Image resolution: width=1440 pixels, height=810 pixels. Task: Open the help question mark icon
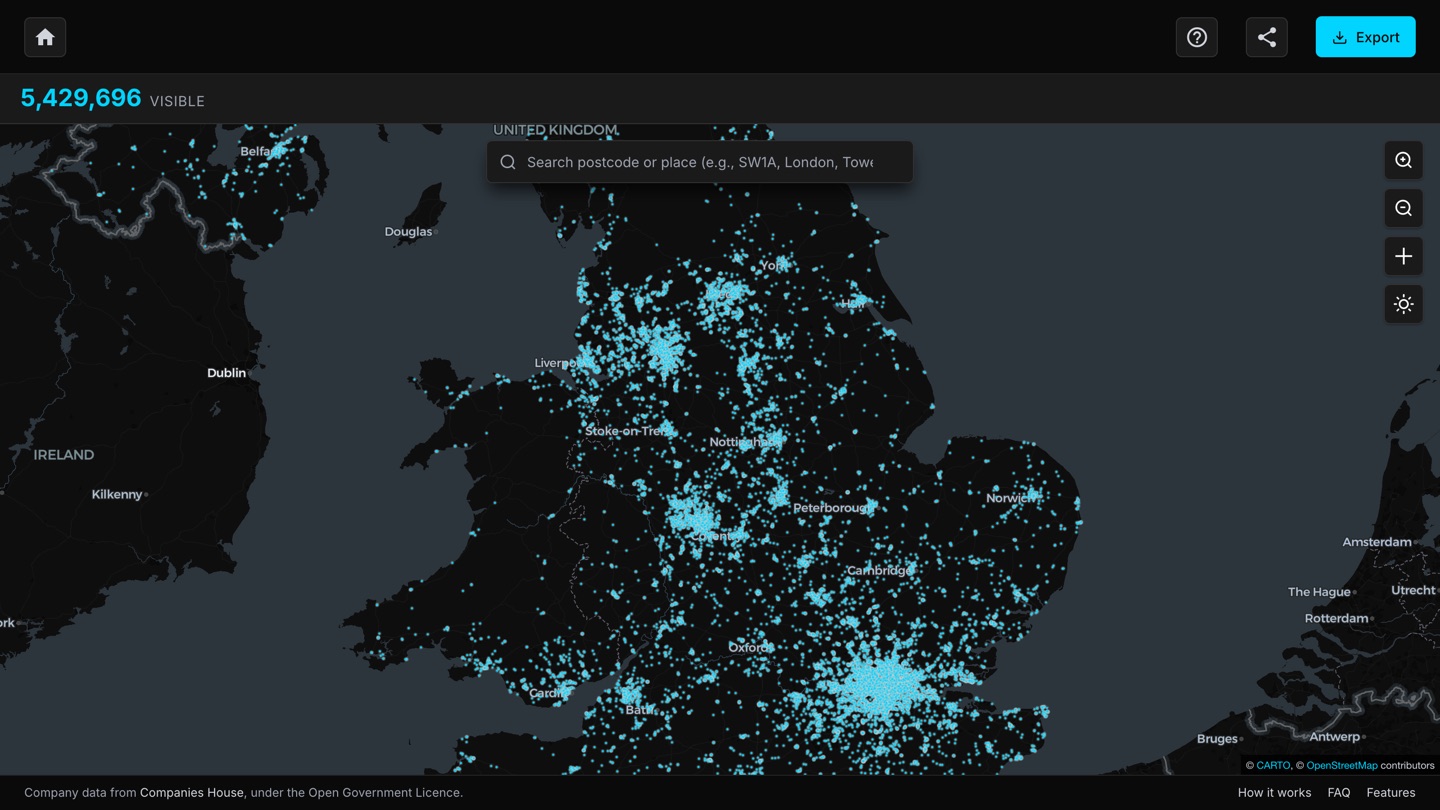1197,37
